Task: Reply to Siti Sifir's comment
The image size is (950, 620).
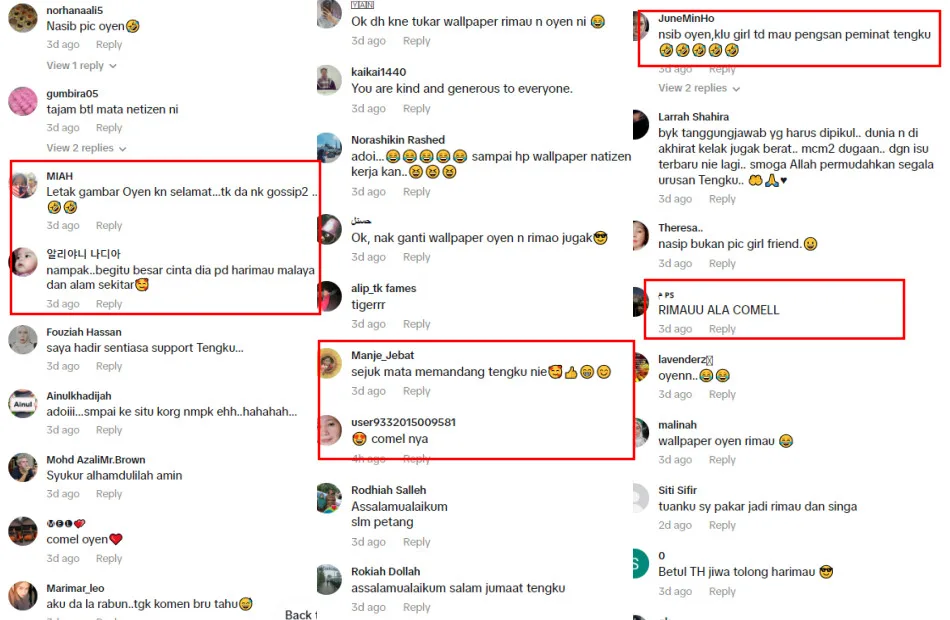Action: pyautogui.click(x=722, y=525)
